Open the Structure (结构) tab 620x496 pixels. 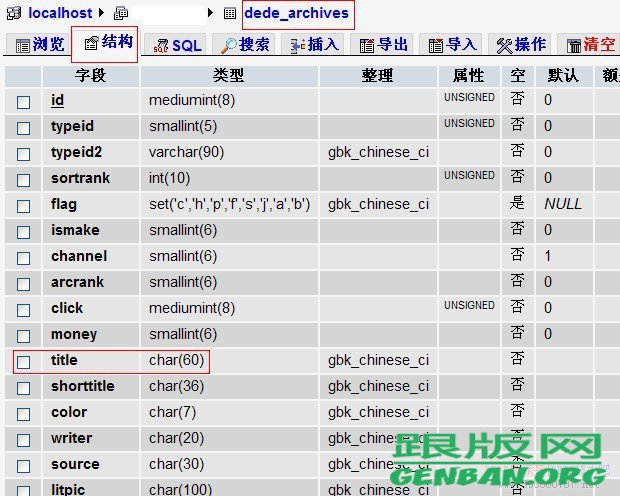point(105,44)
